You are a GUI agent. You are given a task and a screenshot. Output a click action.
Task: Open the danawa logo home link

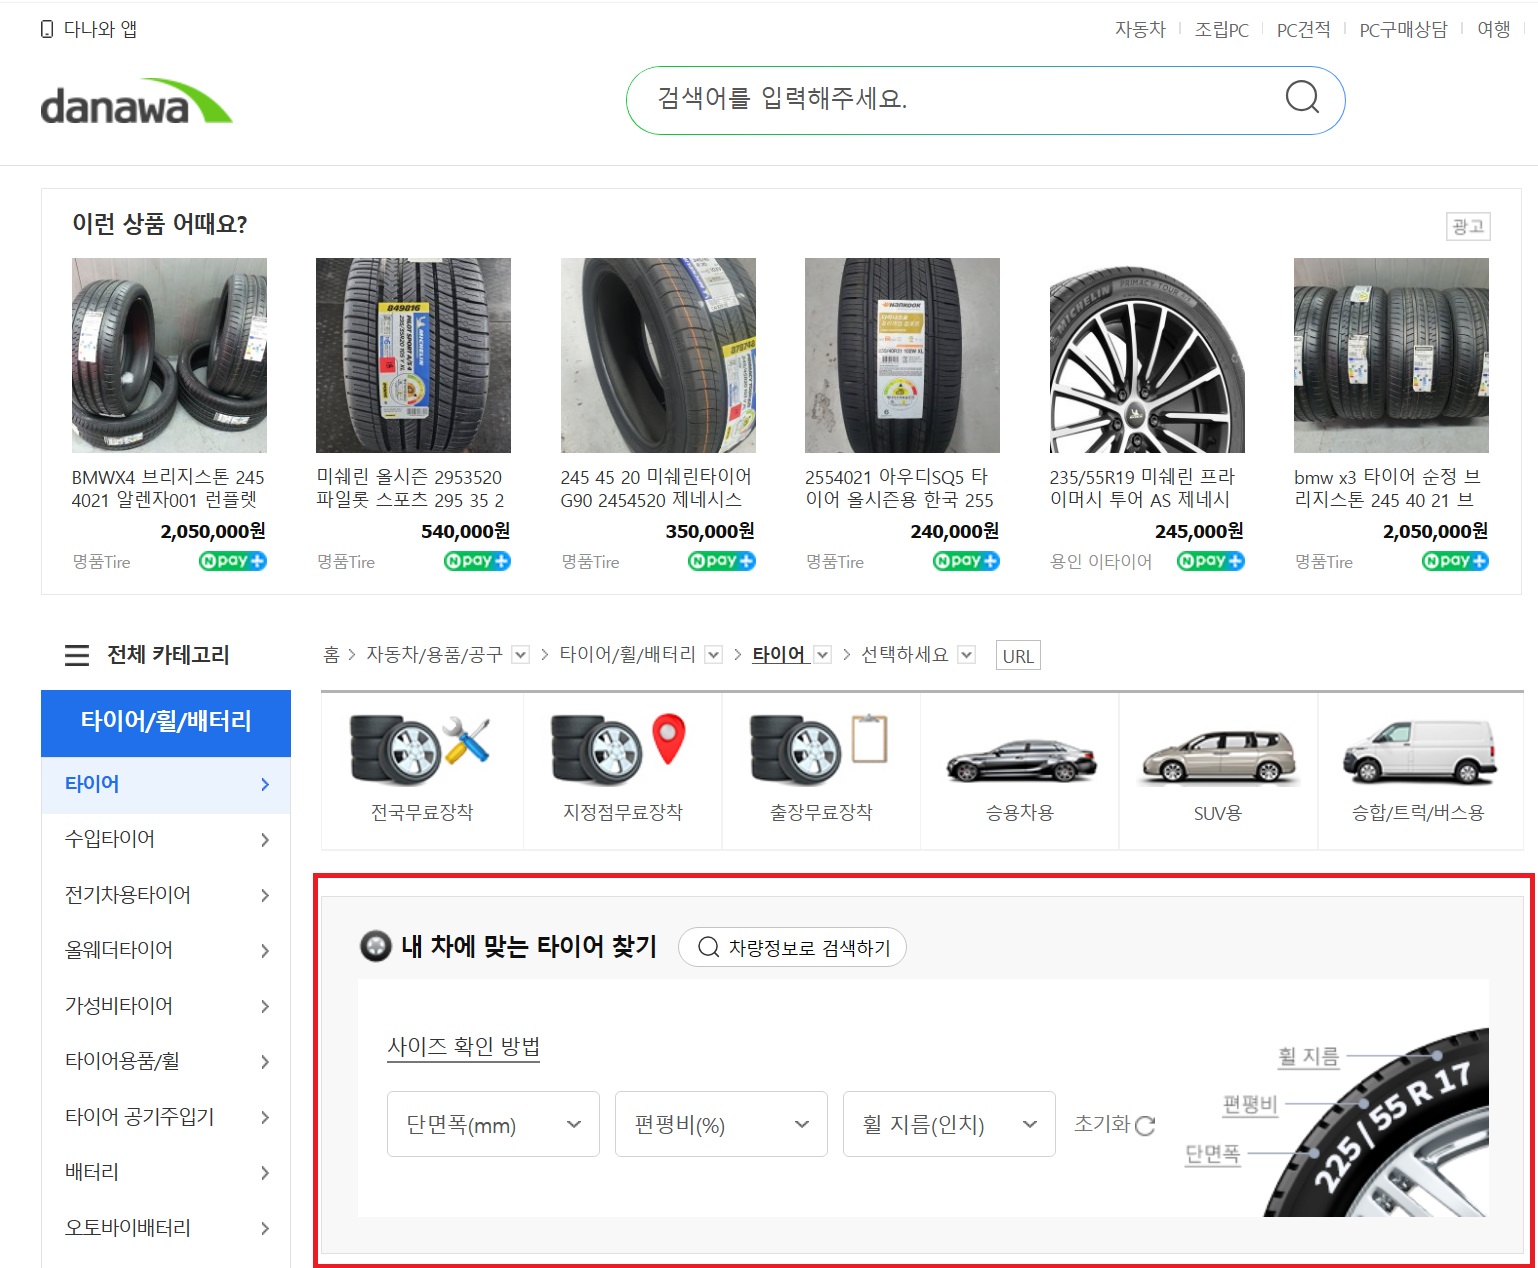click(x=136, y=101)
